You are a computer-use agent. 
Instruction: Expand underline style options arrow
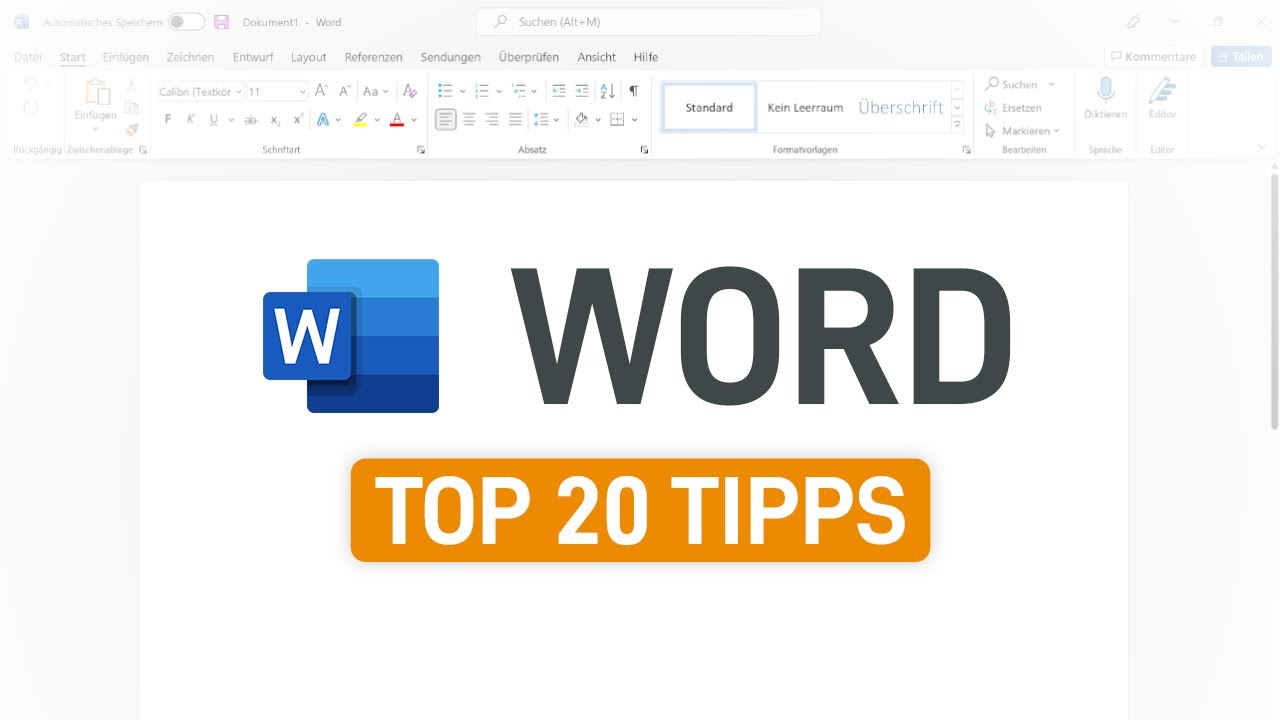point(231,120)
